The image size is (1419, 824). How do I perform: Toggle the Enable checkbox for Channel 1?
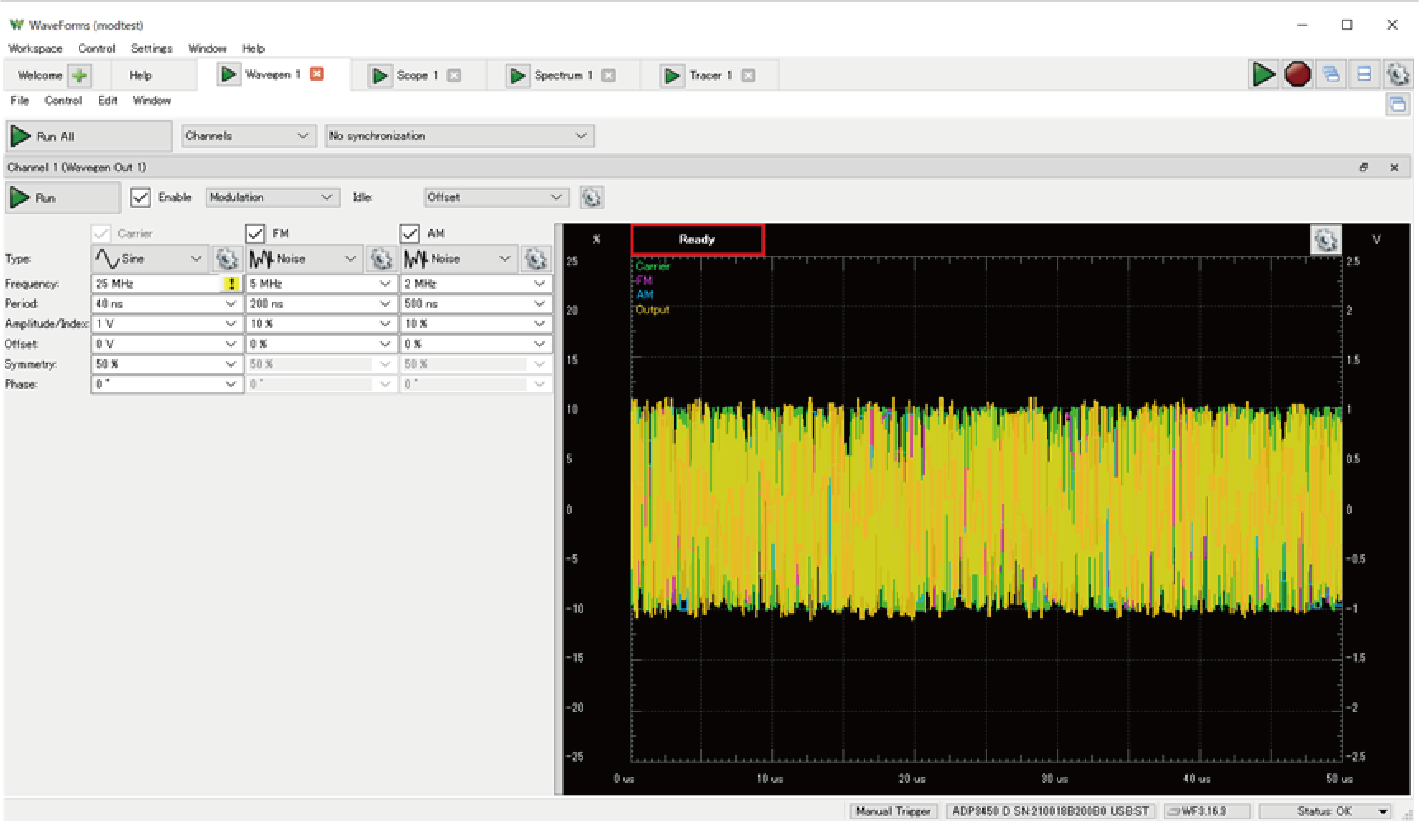point(141,198)
